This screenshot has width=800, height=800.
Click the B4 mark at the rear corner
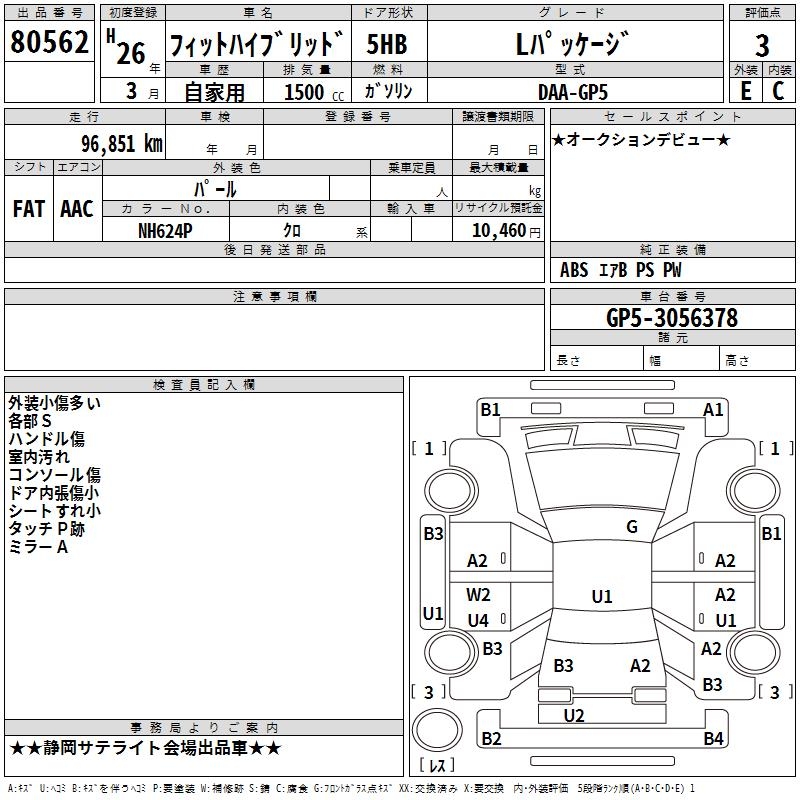coord(713,738)
